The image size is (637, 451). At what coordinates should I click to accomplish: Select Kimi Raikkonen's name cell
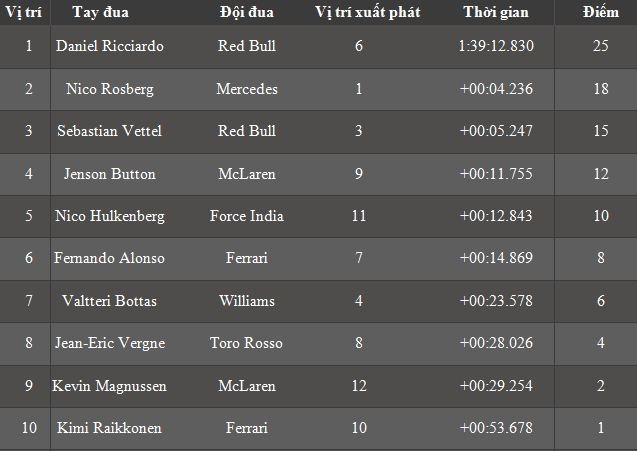pos(110,428)
